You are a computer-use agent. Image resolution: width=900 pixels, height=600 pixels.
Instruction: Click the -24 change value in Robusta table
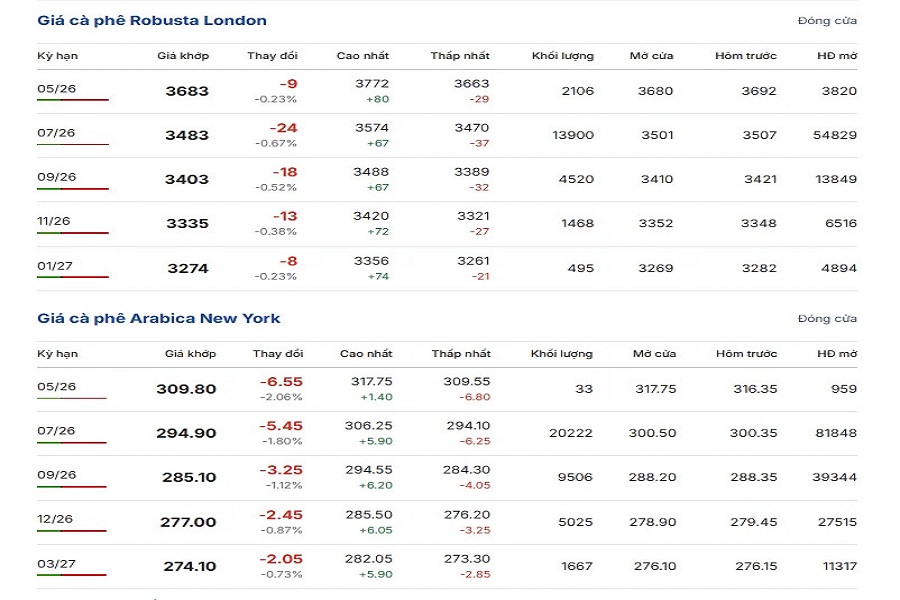point(283,128)
